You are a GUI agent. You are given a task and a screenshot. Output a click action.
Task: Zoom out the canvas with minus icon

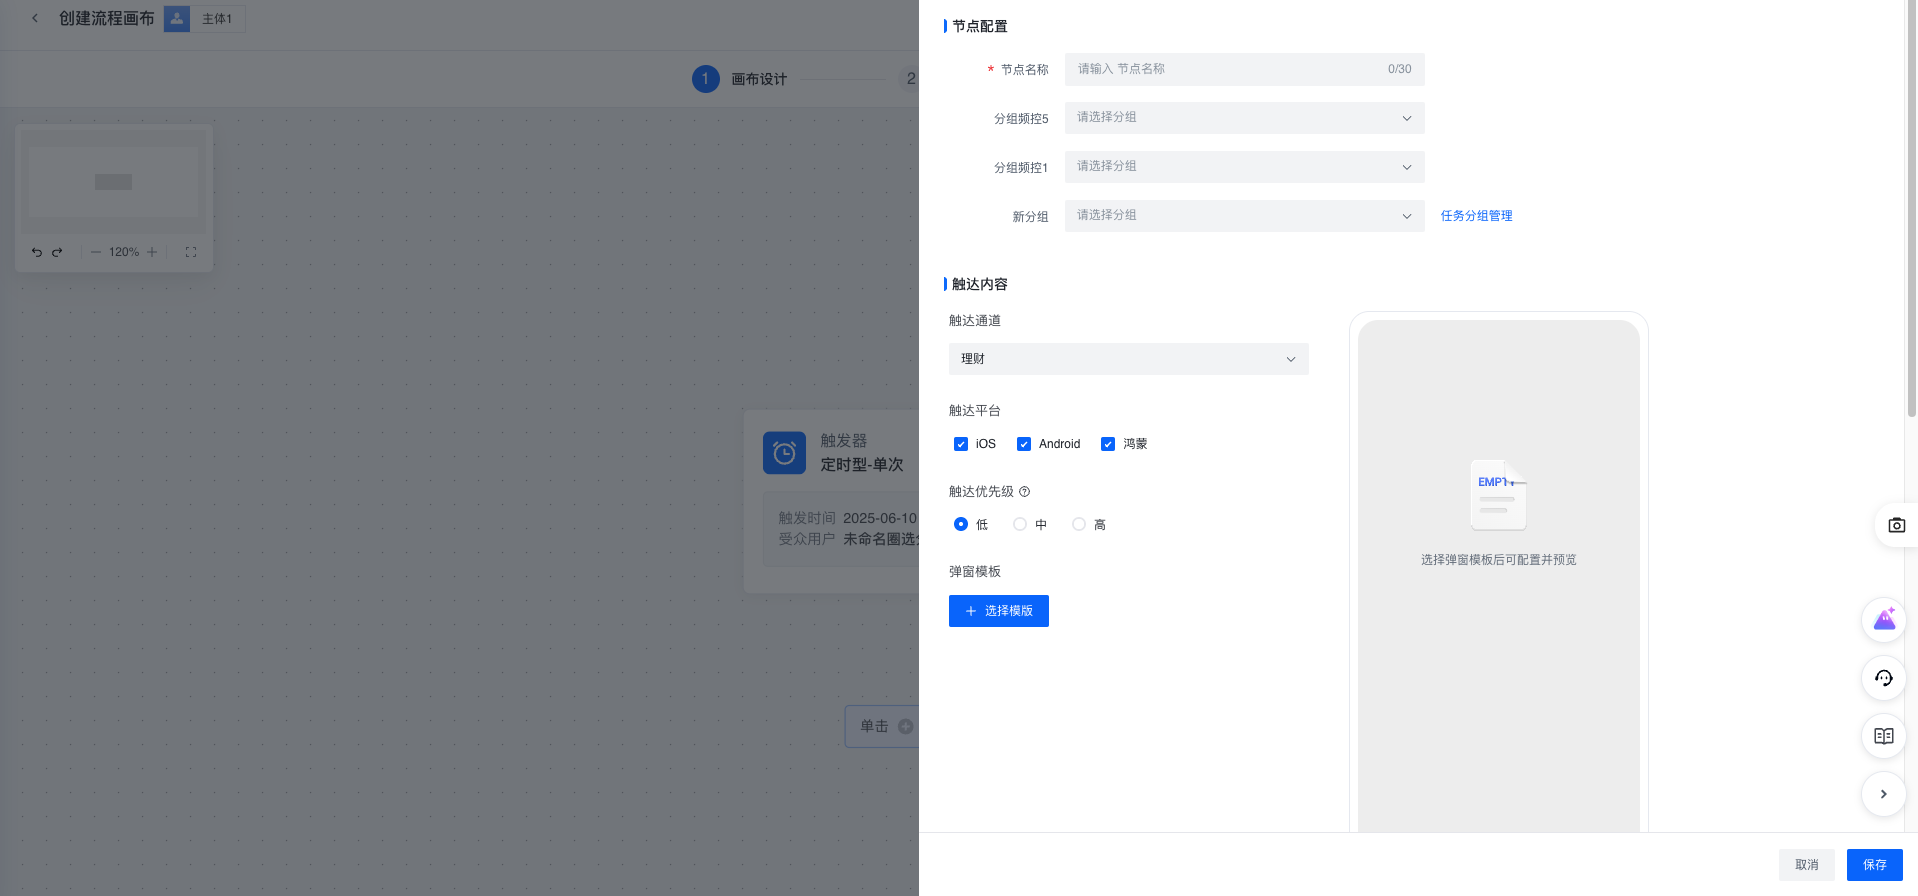coord(96,252)
